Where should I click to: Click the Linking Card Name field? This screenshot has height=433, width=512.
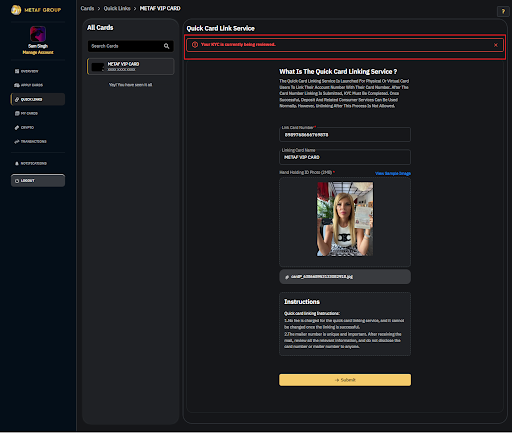(345, 157)
